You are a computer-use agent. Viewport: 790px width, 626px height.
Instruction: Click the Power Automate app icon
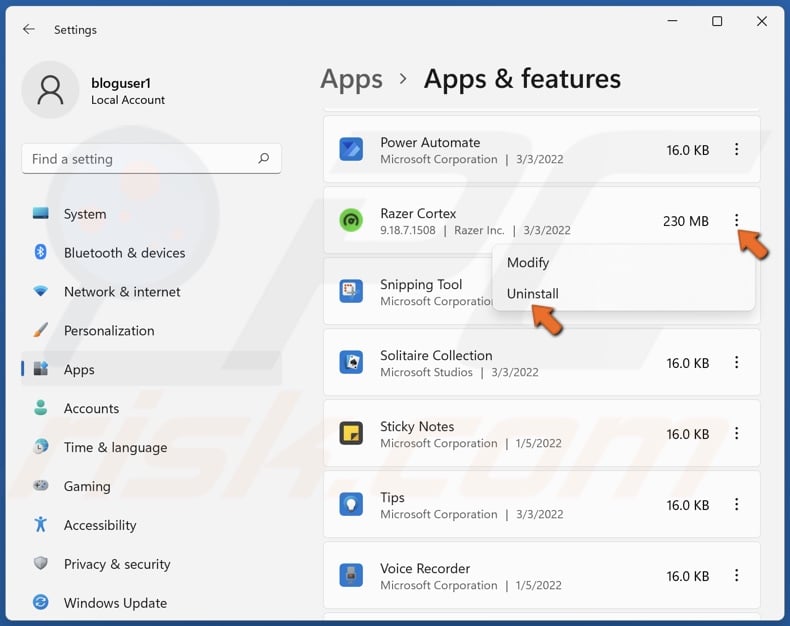[x=351, y=149]
